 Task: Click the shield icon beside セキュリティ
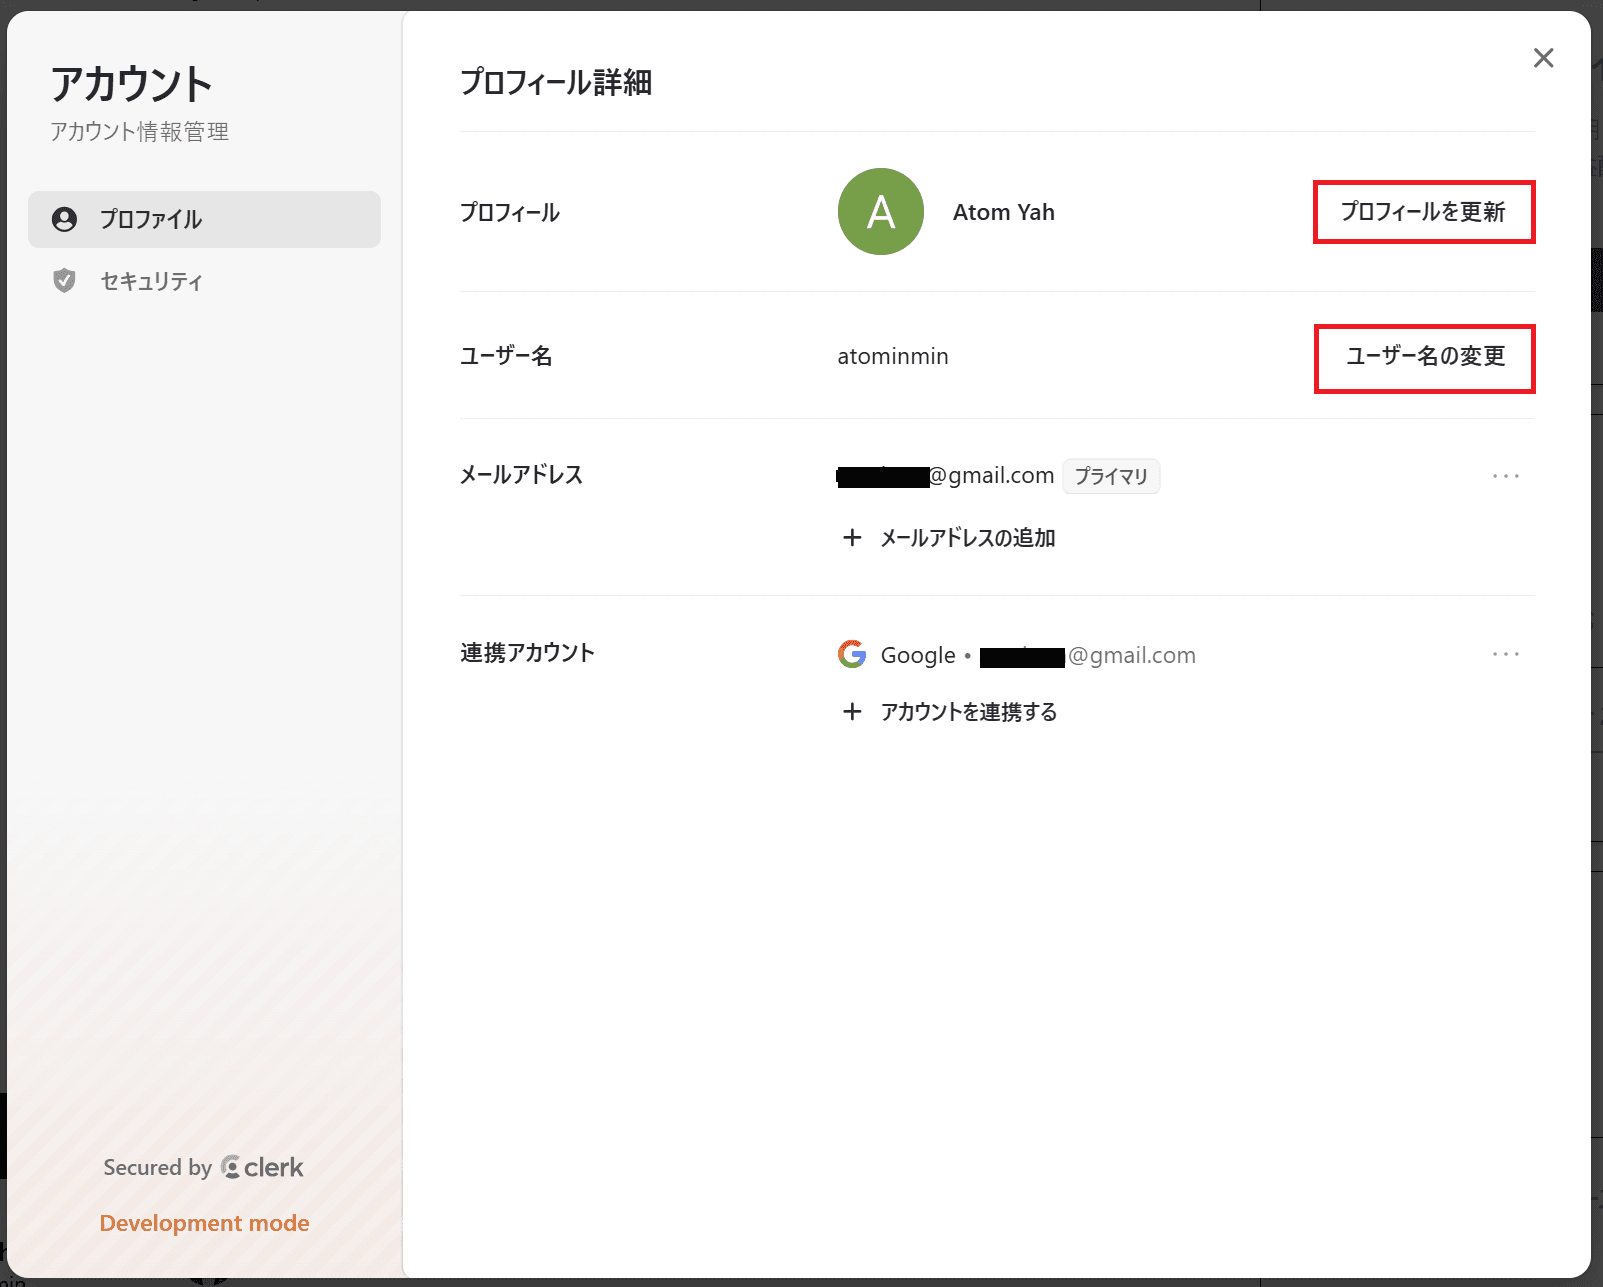coord(66,281)
